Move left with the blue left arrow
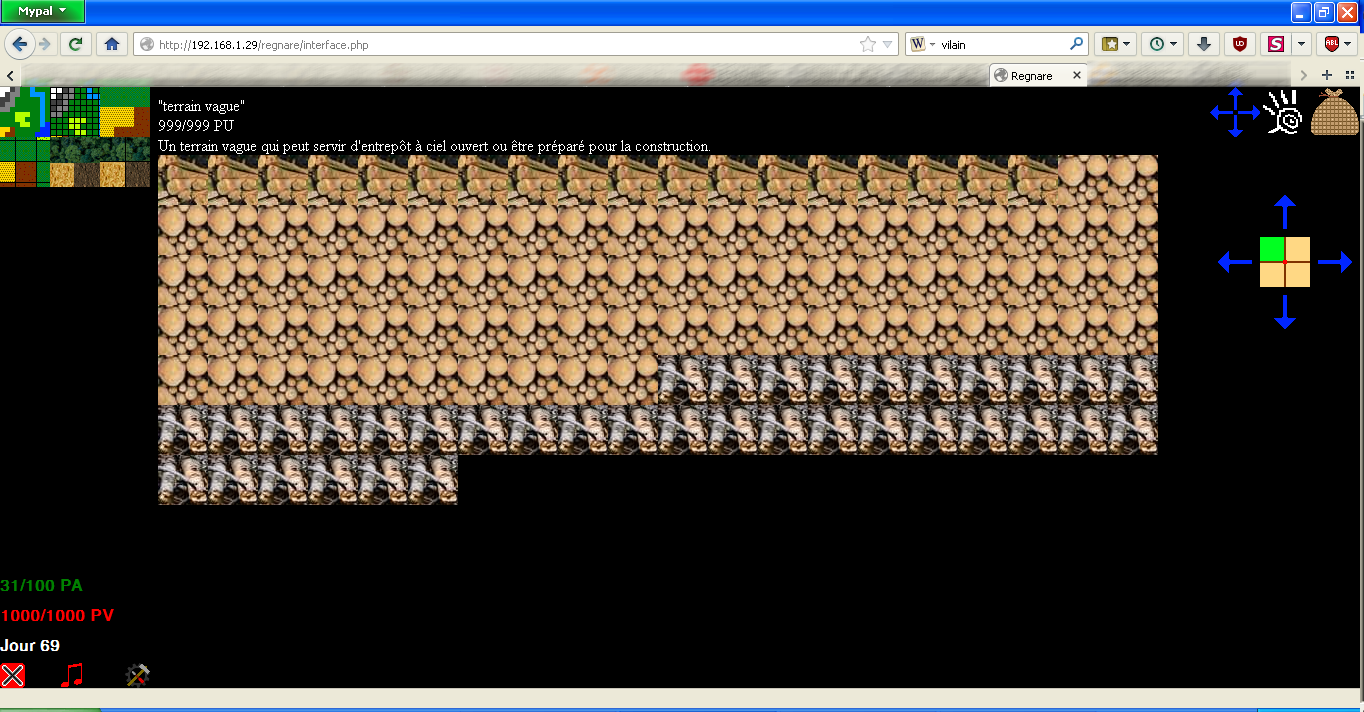Screen dimensions: 1364x712 1235,262
